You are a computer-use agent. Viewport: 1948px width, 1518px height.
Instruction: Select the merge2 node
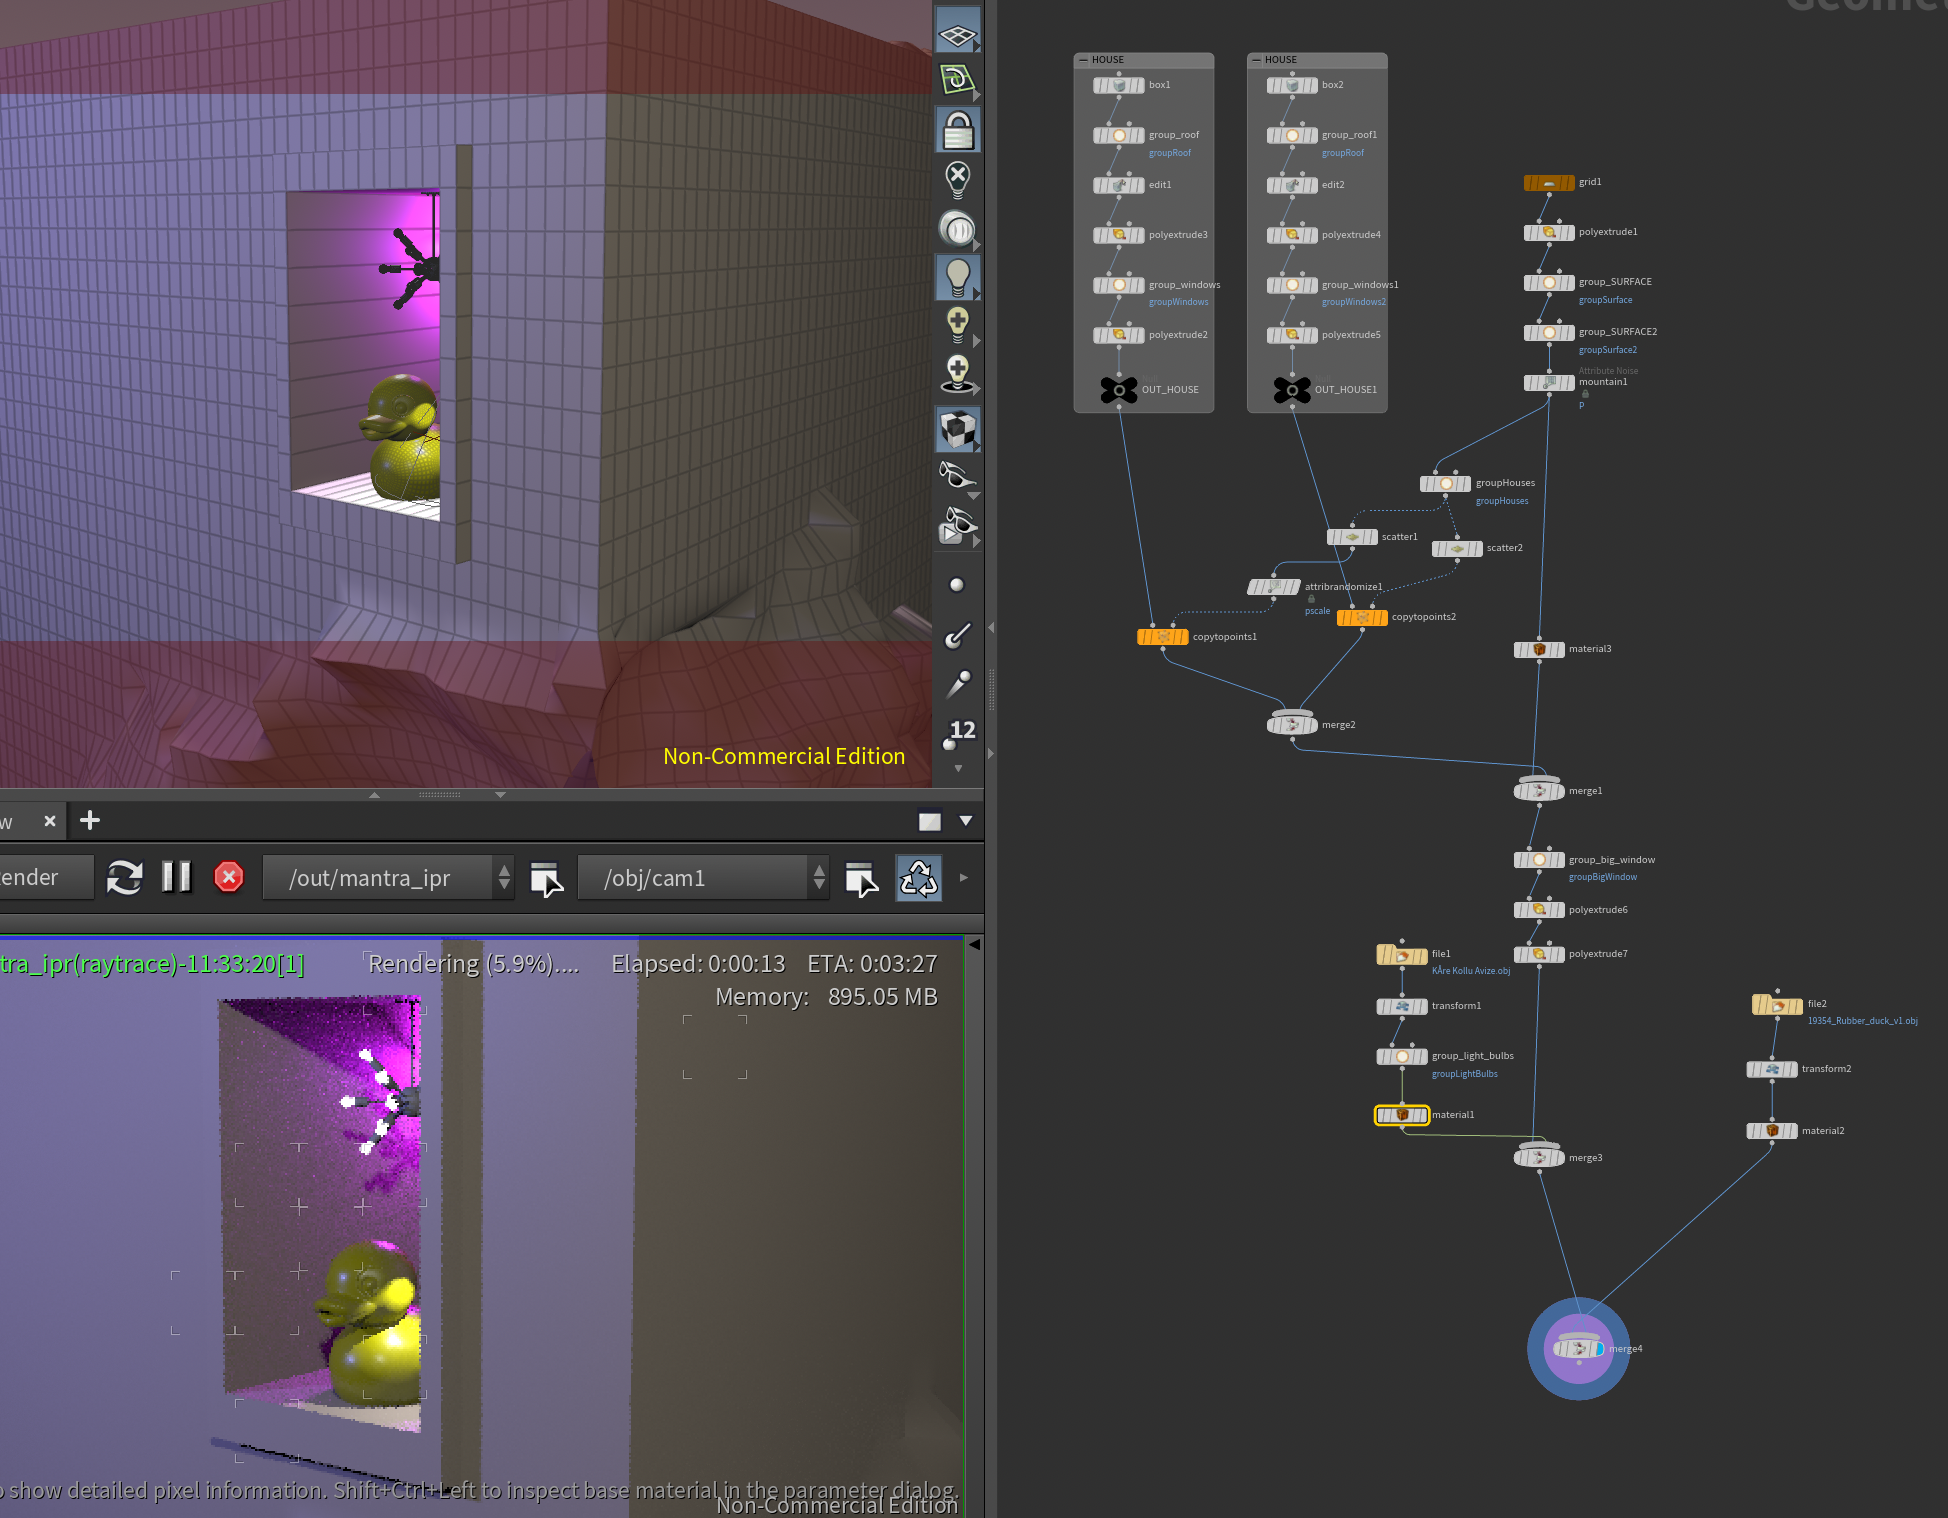point(1292,725)
